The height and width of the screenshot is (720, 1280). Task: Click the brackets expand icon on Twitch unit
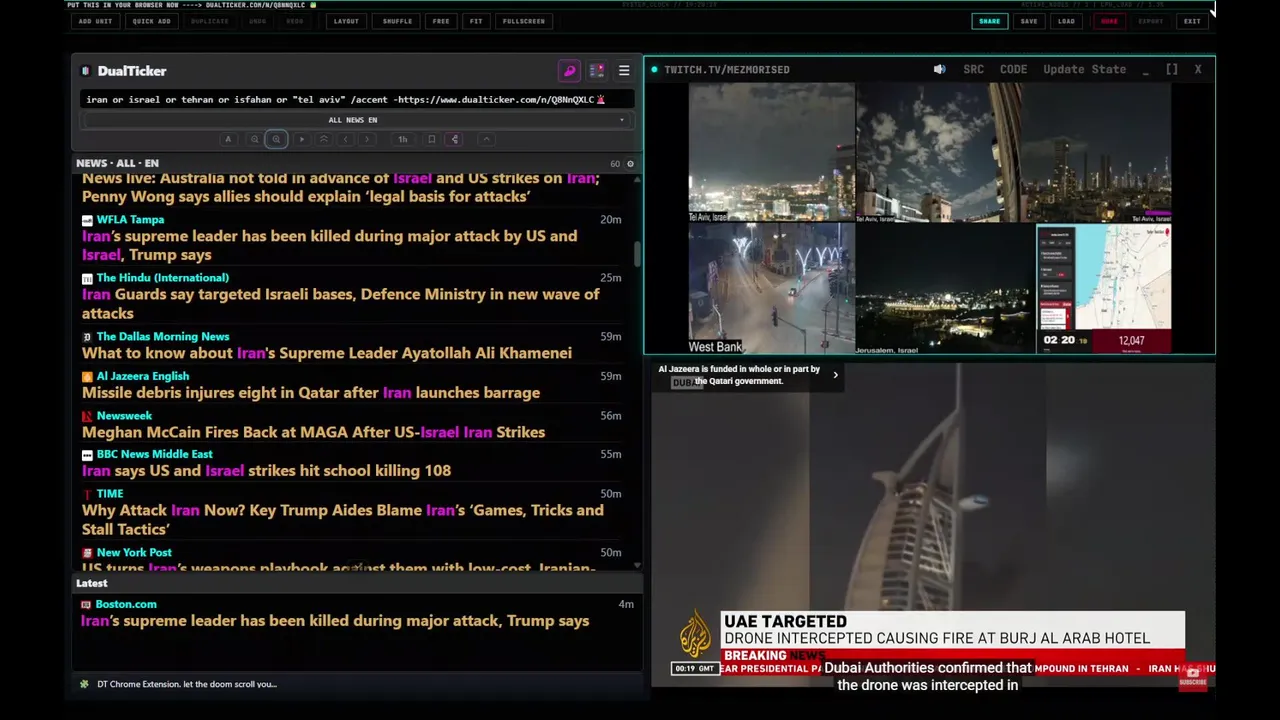pyautogui.click(x=1171, y=70)
